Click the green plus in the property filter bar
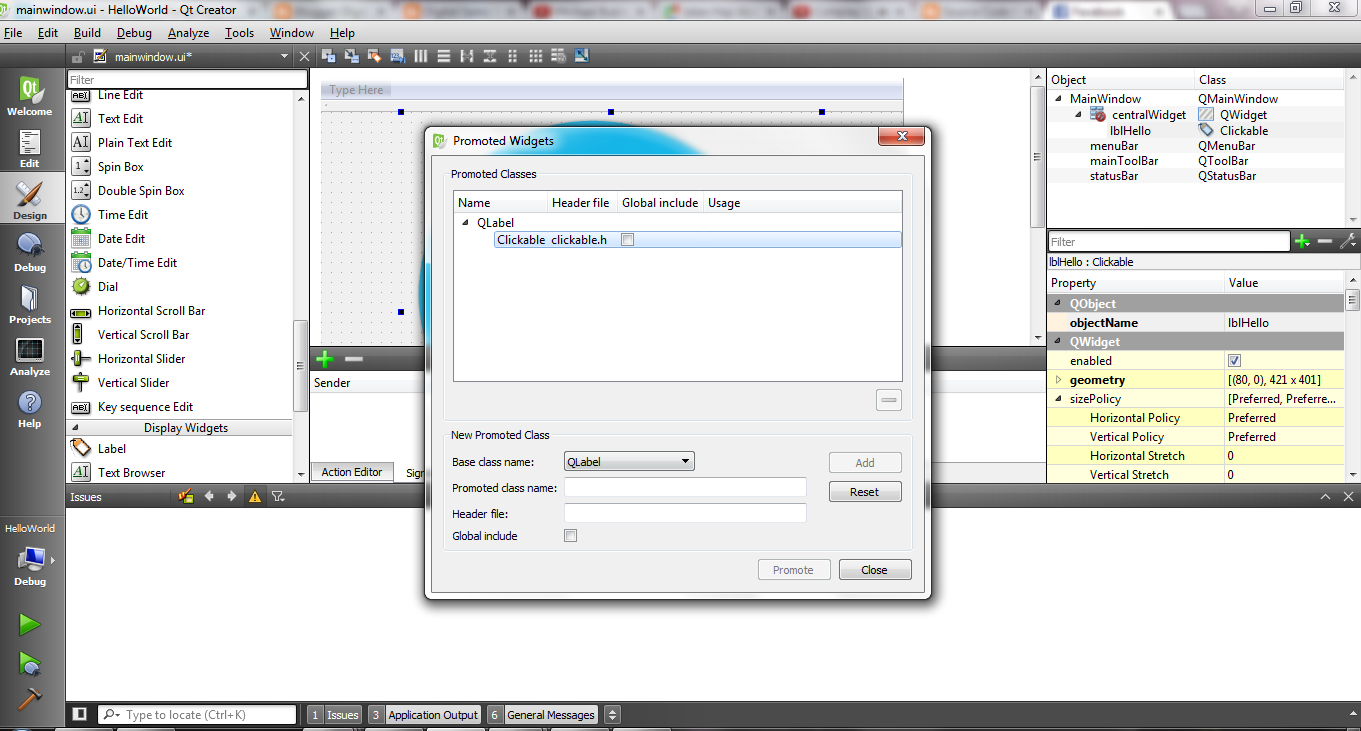This screenshot has width=1361, height=731. coord(1303,241)
